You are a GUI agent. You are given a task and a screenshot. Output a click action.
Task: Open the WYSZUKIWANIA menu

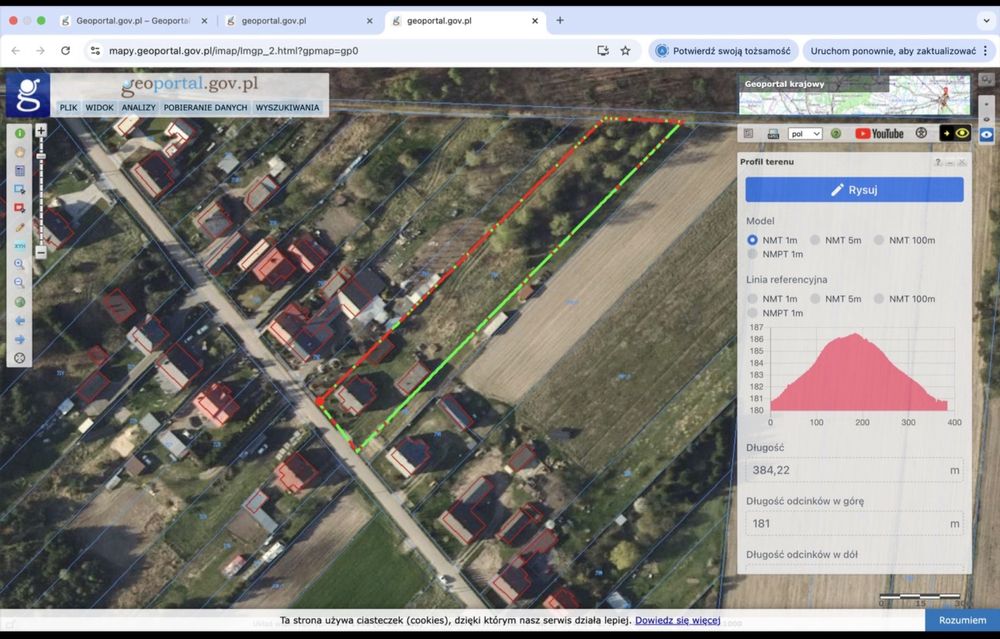[287, 107]
